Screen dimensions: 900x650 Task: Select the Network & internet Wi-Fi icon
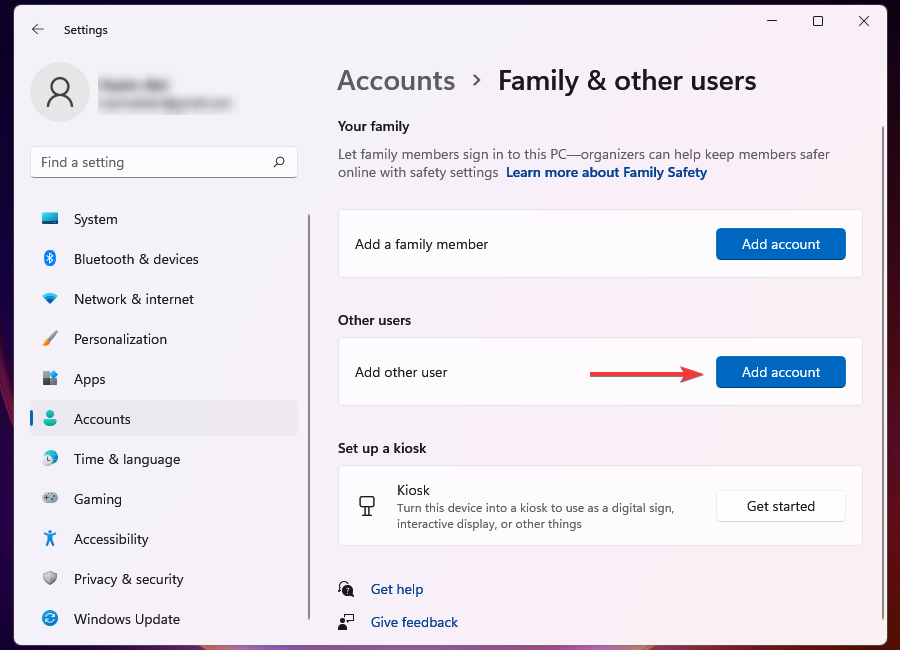[x=50, y=299]
